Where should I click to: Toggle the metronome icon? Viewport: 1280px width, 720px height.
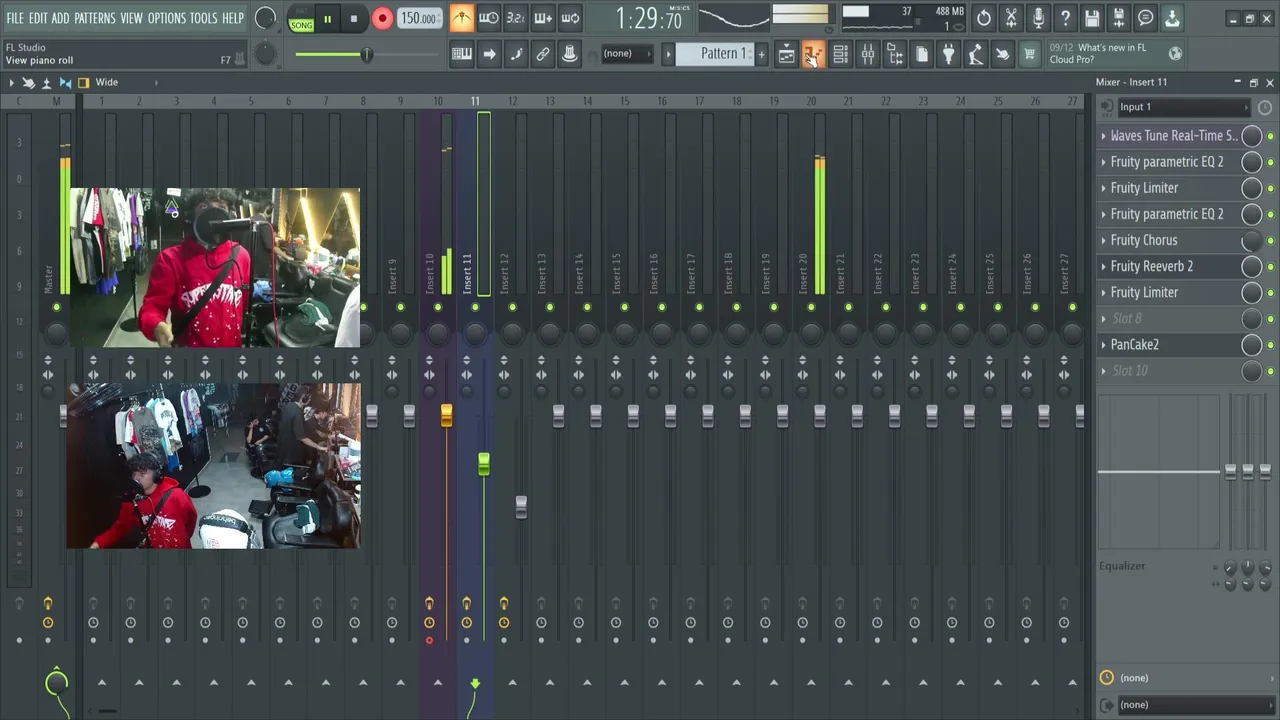pyautogui.click(x=461, y=18)
